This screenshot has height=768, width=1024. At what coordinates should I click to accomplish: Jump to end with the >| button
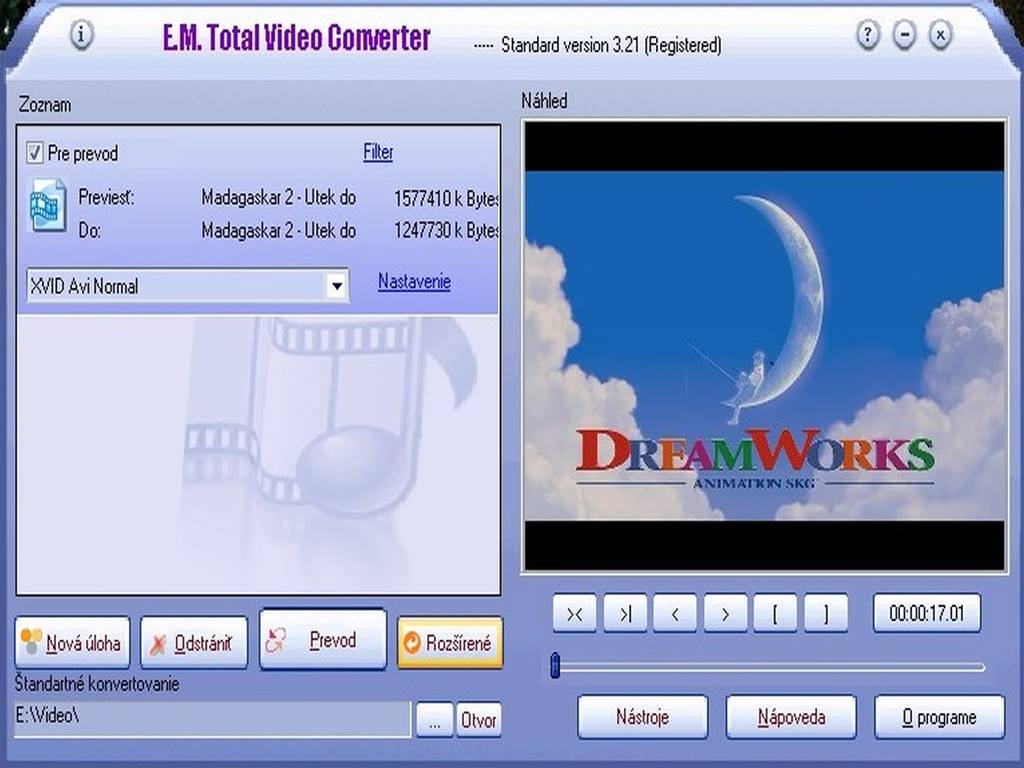625,614
